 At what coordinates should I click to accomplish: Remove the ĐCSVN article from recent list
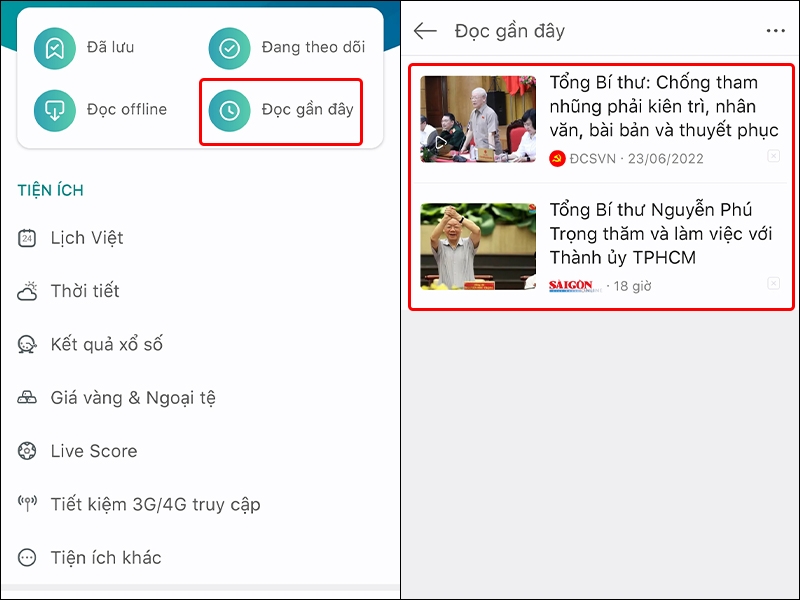pyautogui.click(x=773, y=156)
